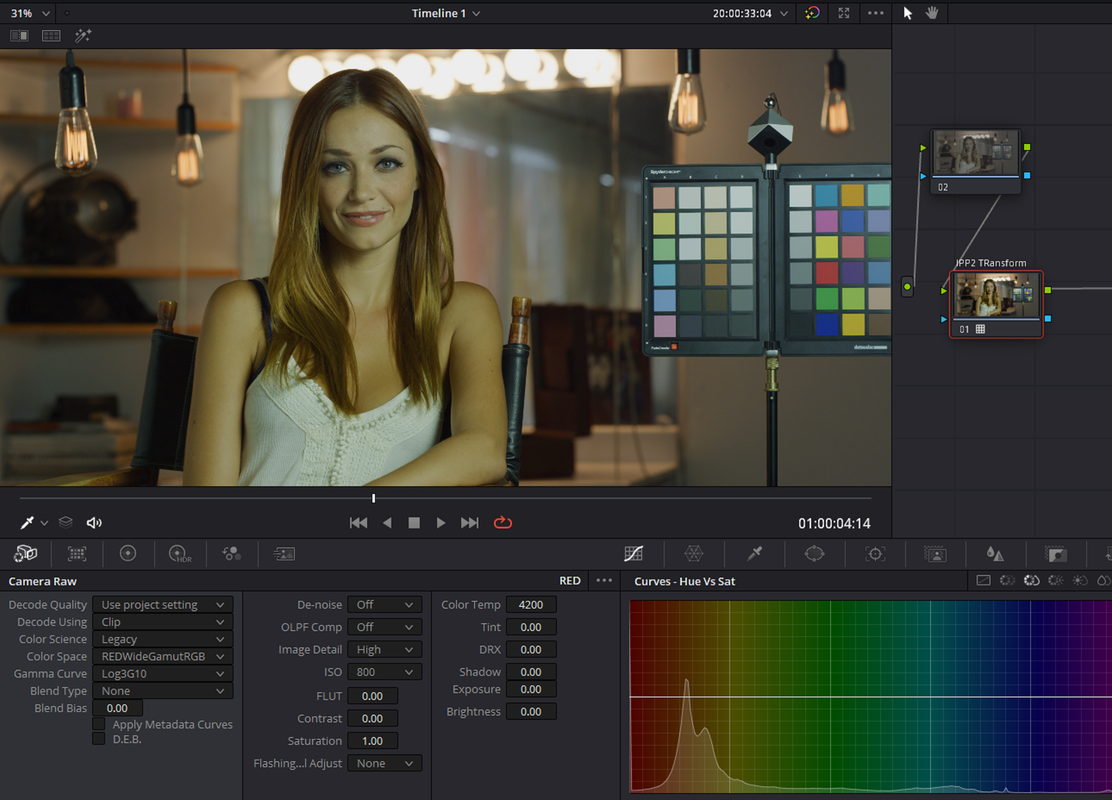Mute the viewer audio
Screen dimensions: 1112x800
pyautogui.click(x=94, y=523)
